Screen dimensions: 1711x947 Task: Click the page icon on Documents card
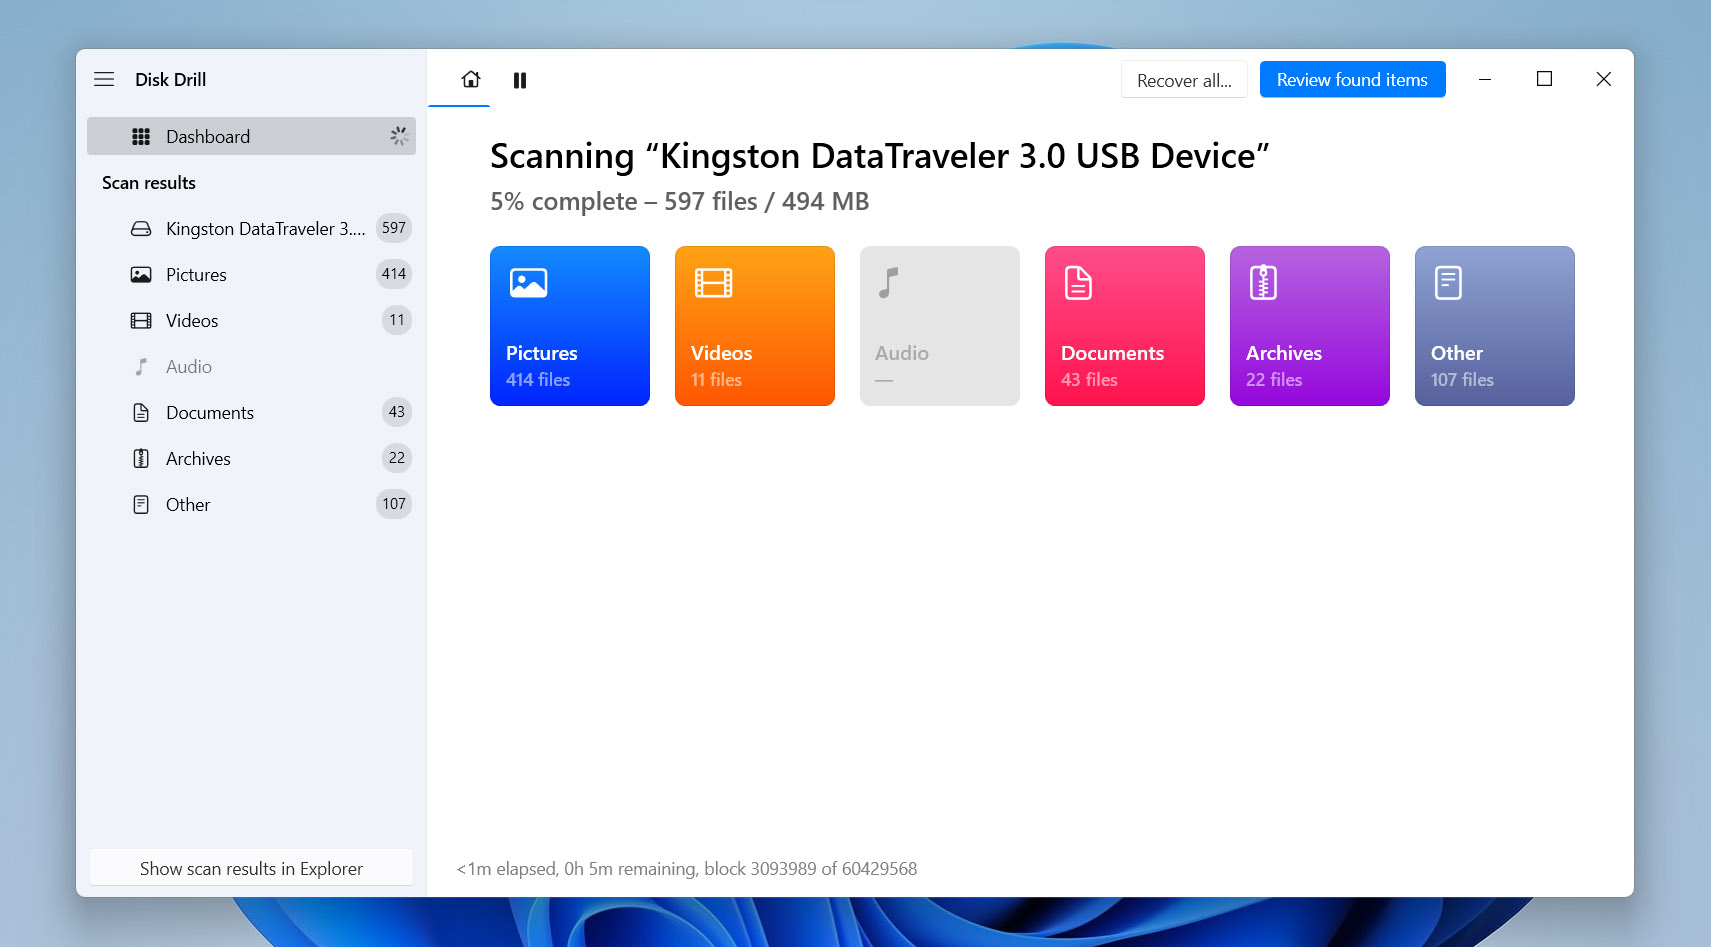[1078, 283]
